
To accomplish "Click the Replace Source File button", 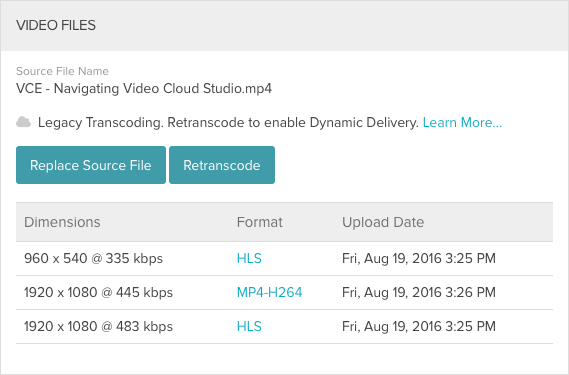I will [91, 165].
